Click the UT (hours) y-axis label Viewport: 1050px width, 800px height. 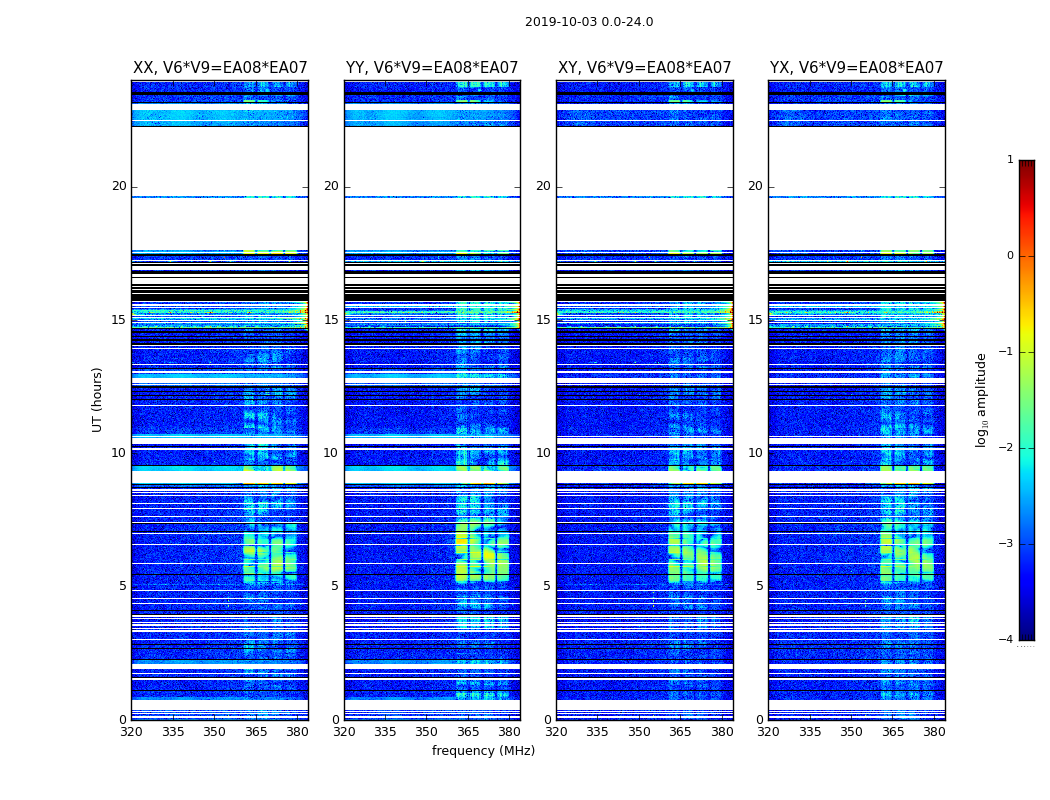(98, 399)
